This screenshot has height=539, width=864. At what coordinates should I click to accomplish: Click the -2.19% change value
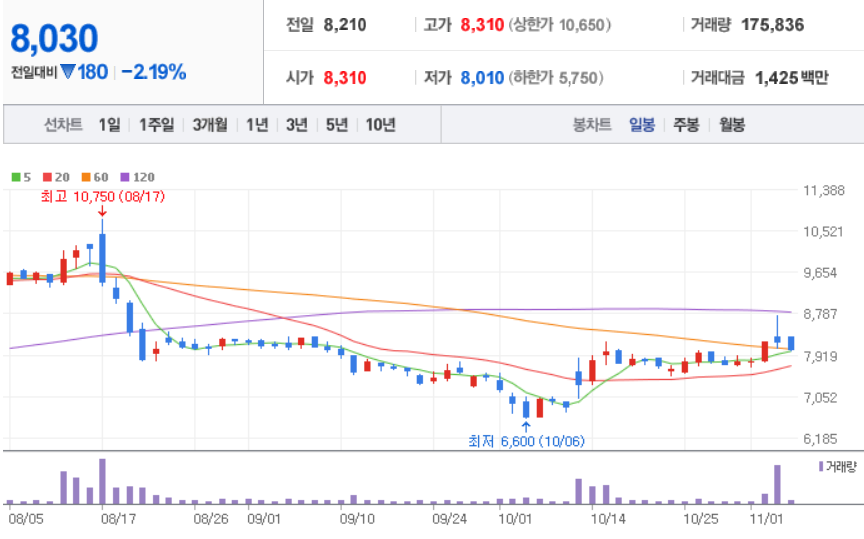click(x=154, y=72)
